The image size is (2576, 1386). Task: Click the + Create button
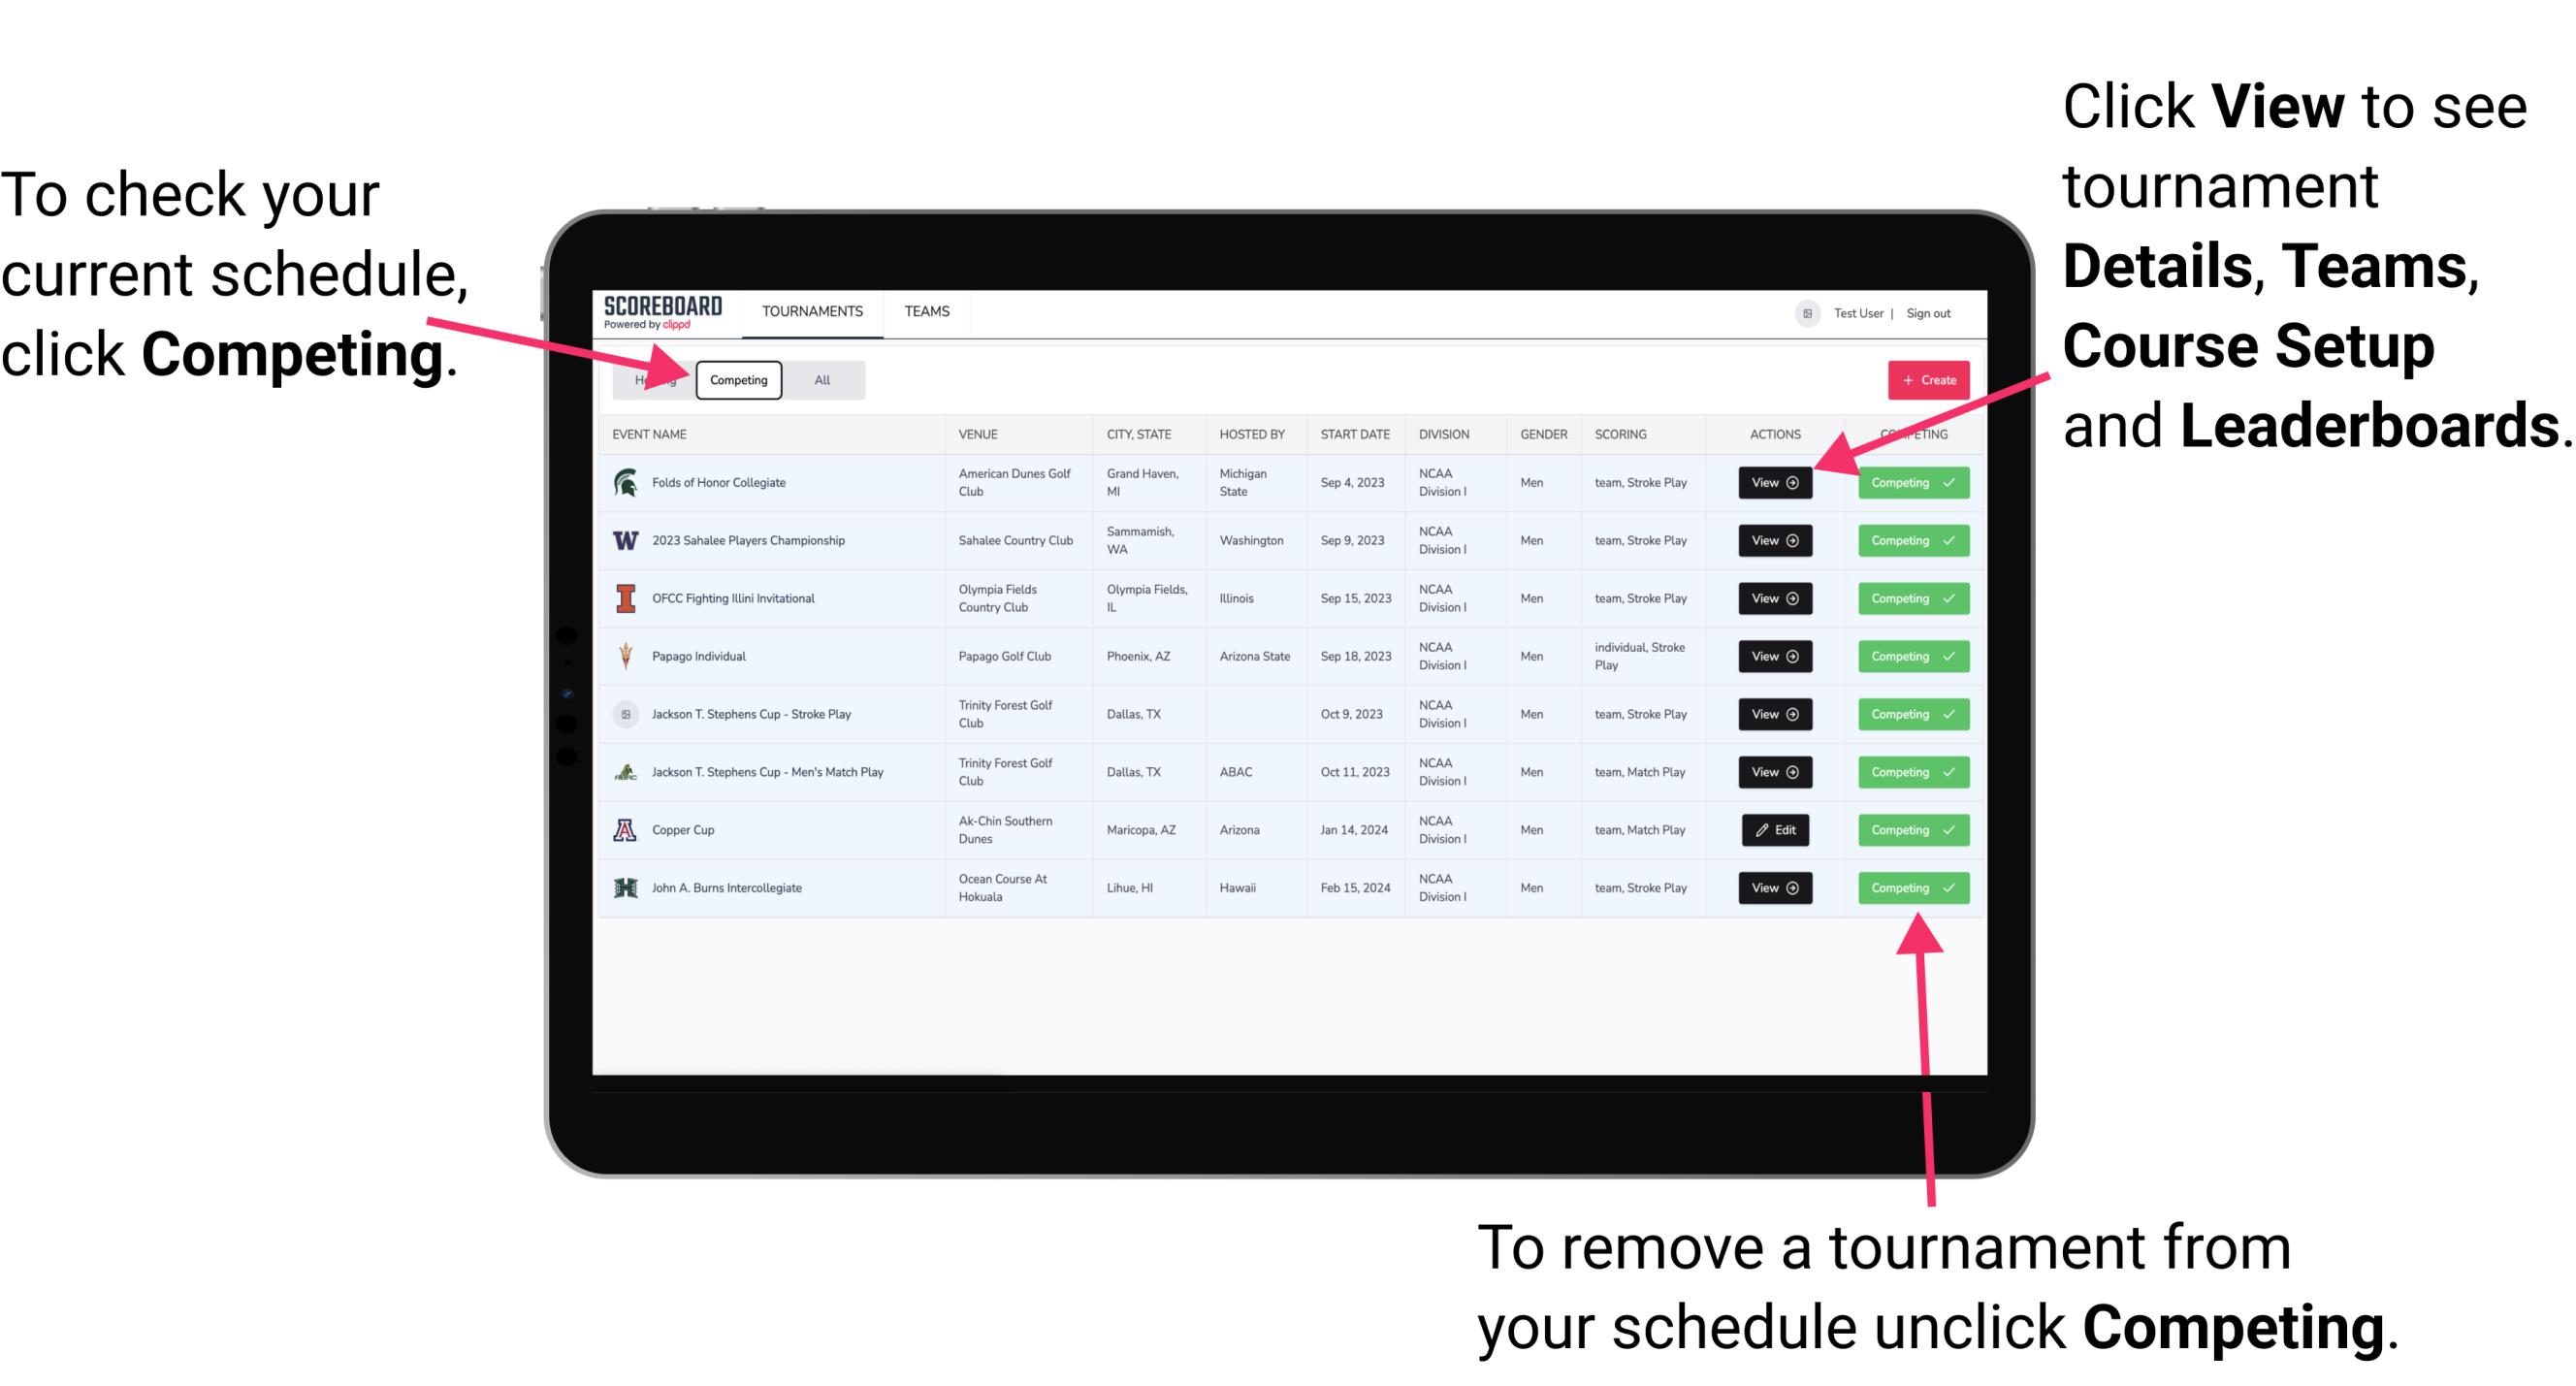pos(1926,379)
